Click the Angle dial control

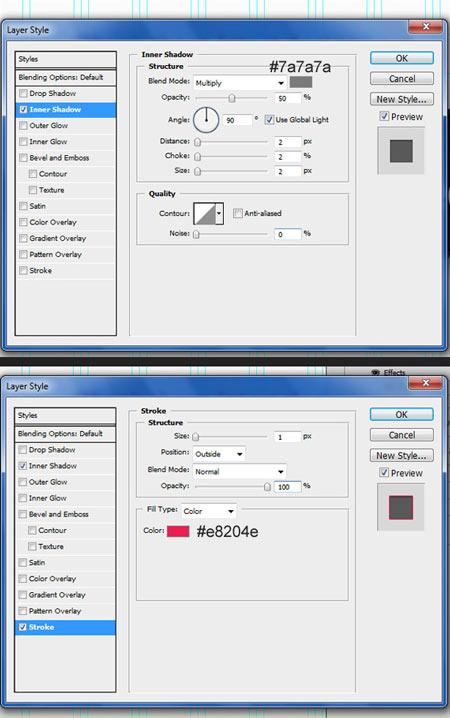(206, 120)
